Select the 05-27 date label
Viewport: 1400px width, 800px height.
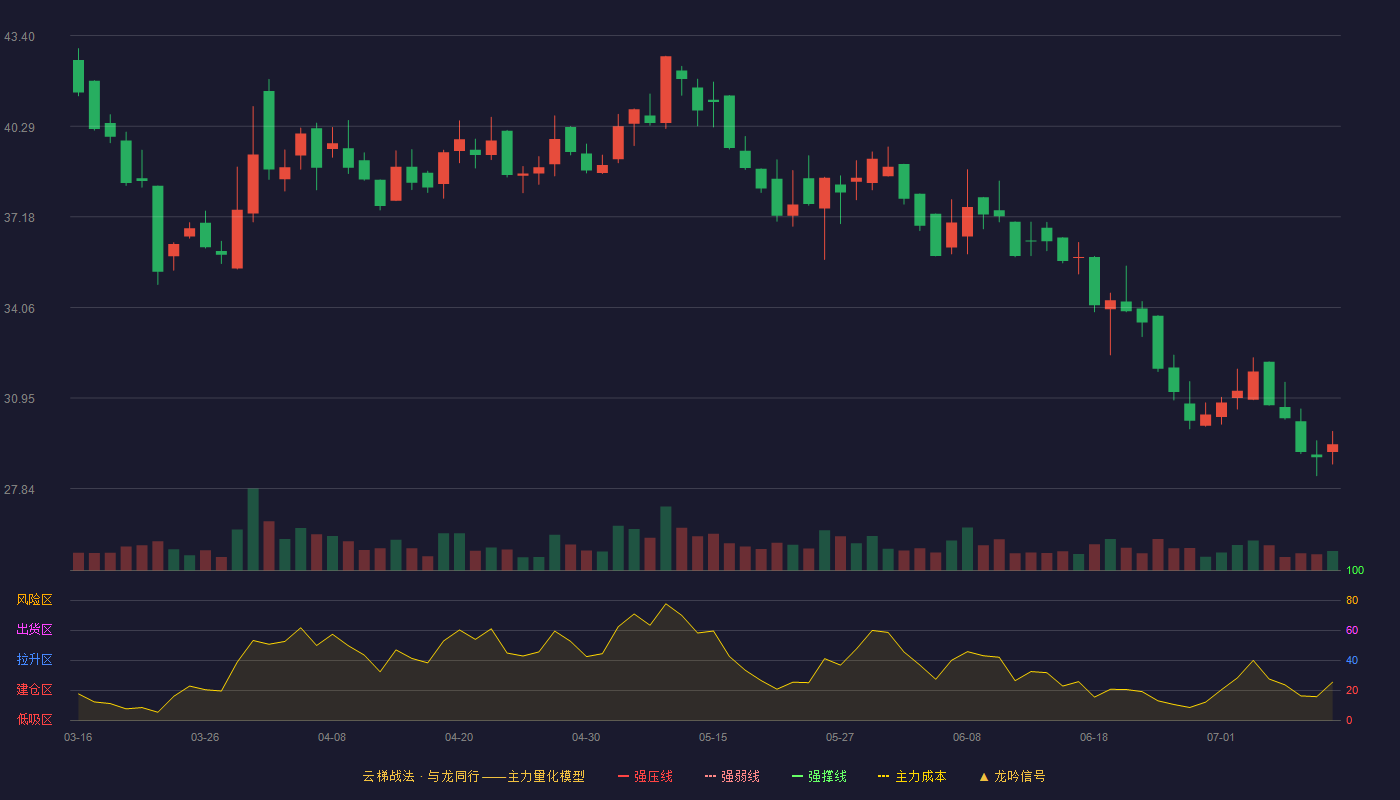[x=840, y=737]
